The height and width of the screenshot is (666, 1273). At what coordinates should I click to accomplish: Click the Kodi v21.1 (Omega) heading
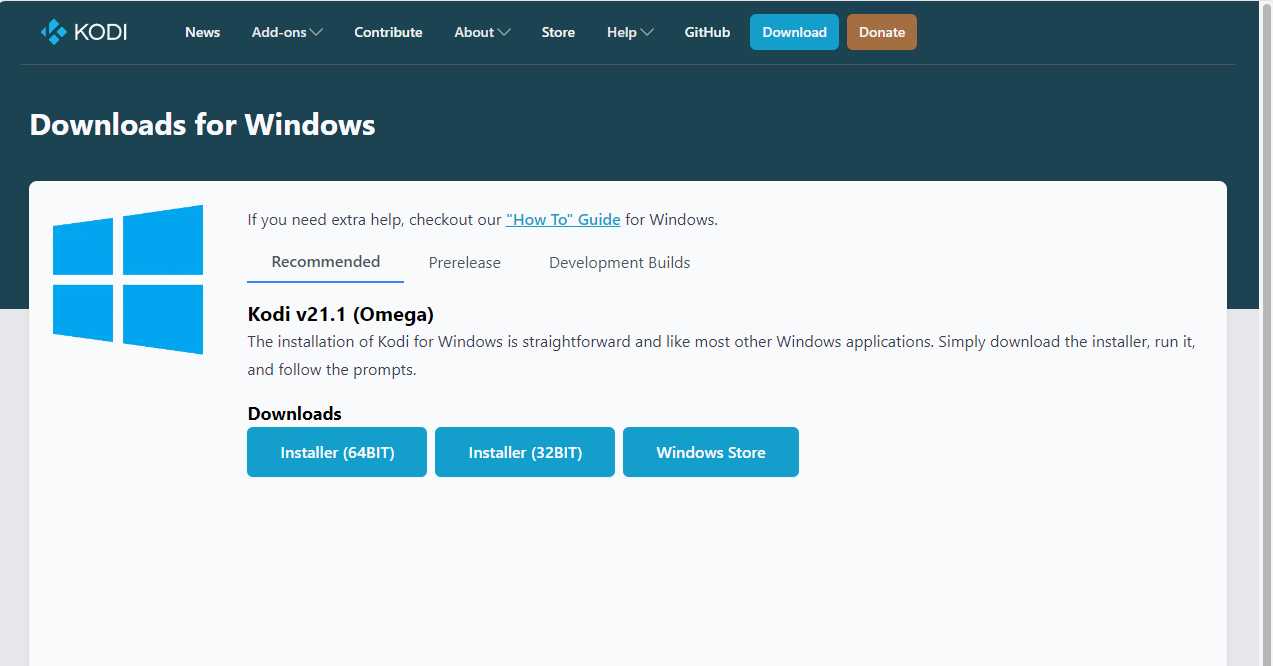[341, 314]
